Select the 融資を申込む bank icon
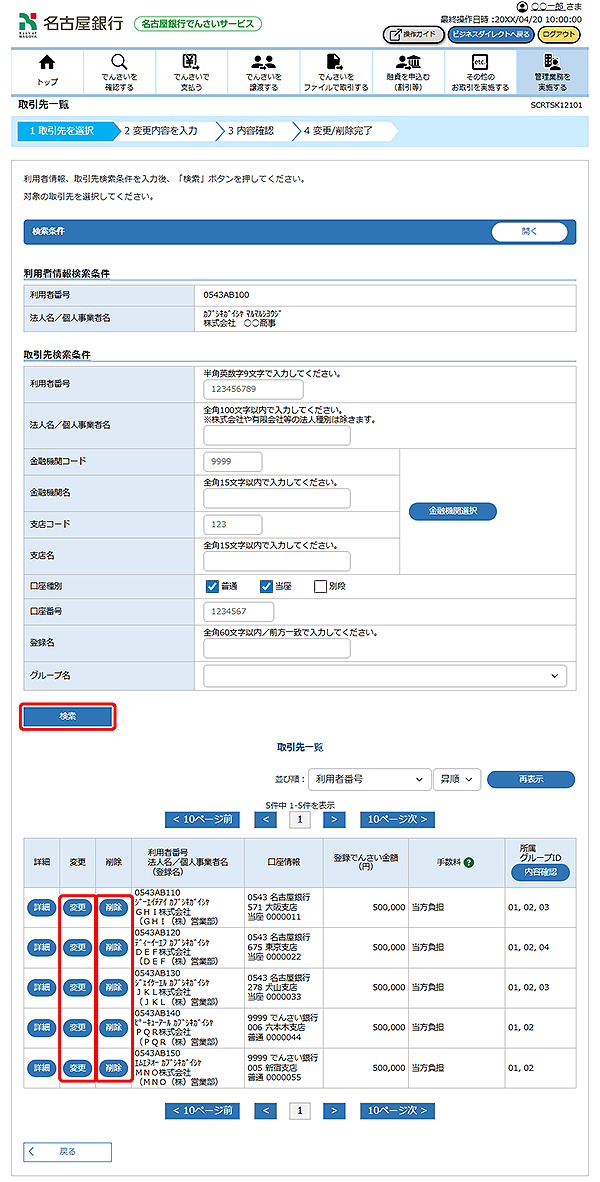This screenshot has width=600, height=1182. 407,63
